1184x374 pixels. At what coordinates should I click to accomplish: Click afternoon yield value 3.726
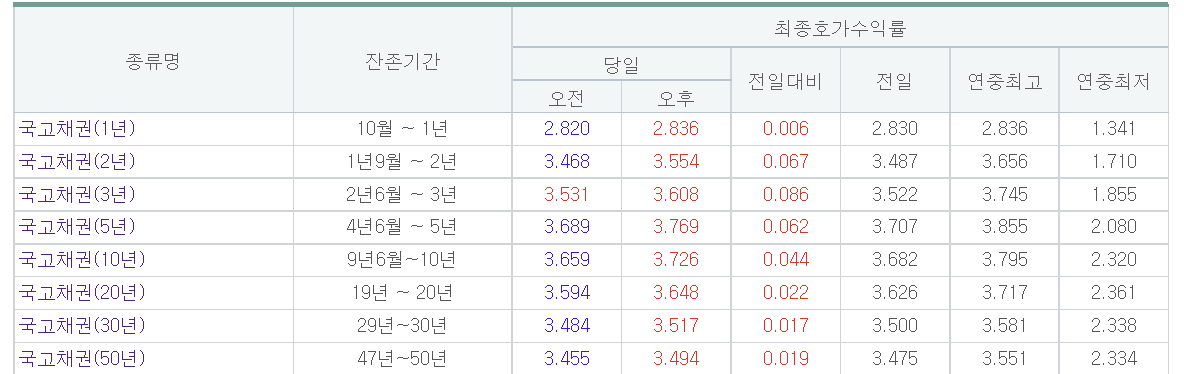pos(676,260)
